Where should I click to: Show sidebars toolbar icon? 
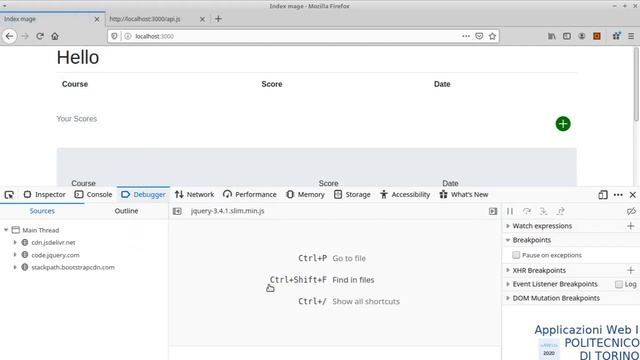pyautogui.click(x=567, y=36)
